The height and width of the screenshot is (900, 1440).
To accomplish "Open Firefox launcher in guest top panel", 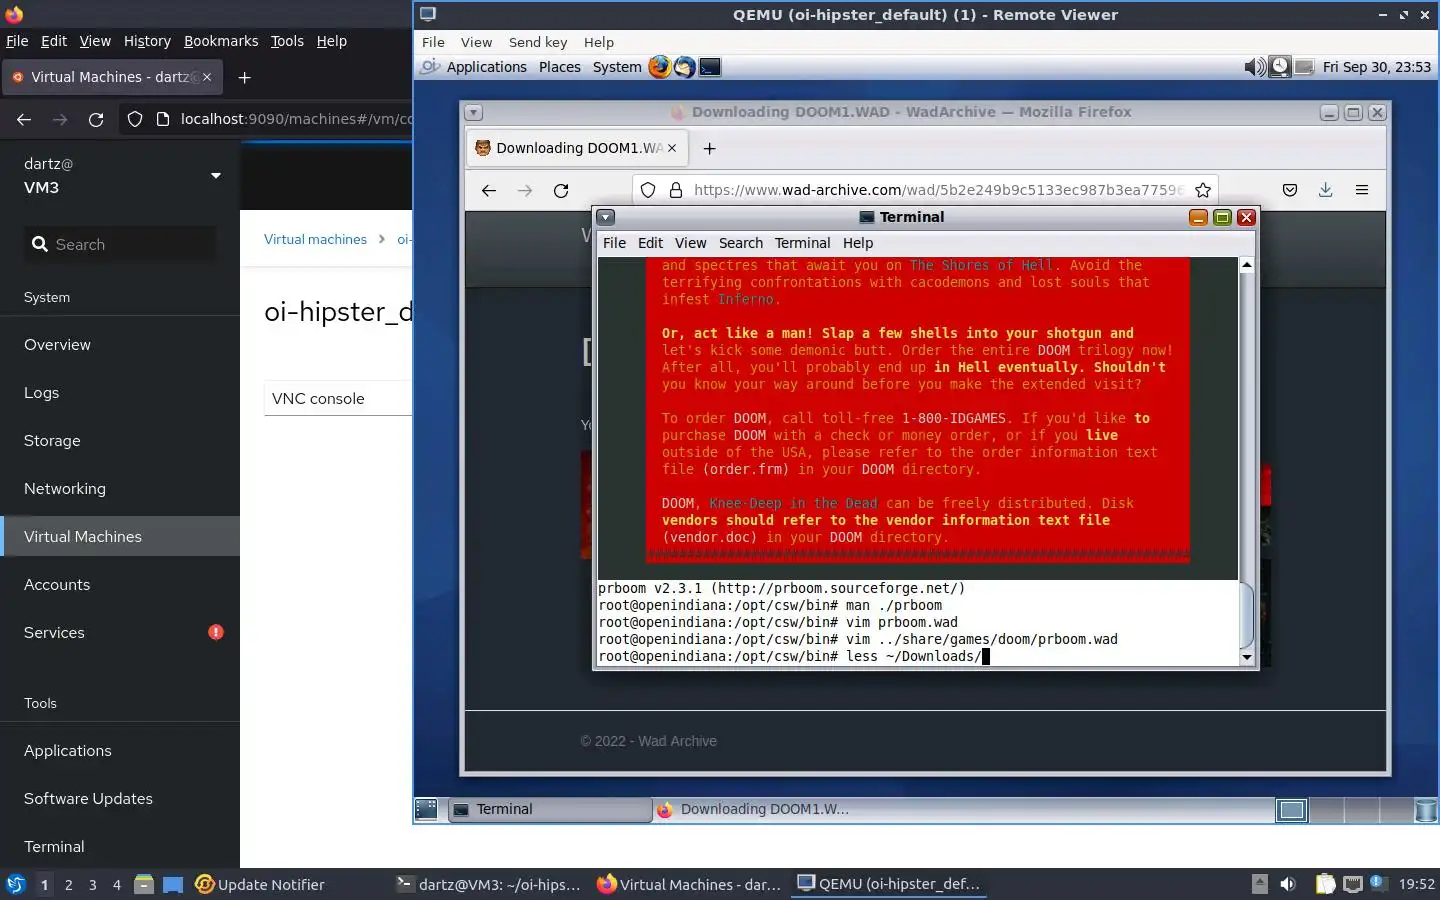I will [659, 67].
